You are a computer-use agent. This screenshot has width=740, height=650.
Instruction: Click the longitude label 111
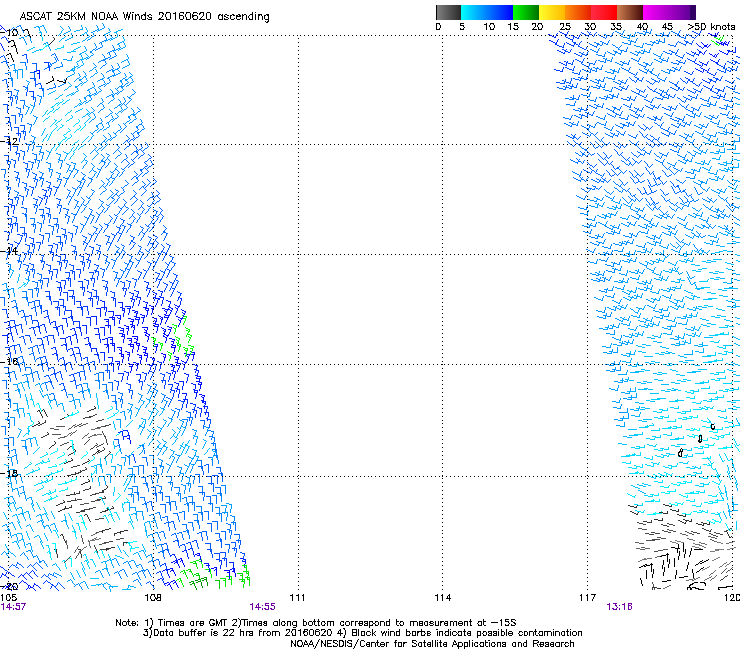click(x=297, y=598)
